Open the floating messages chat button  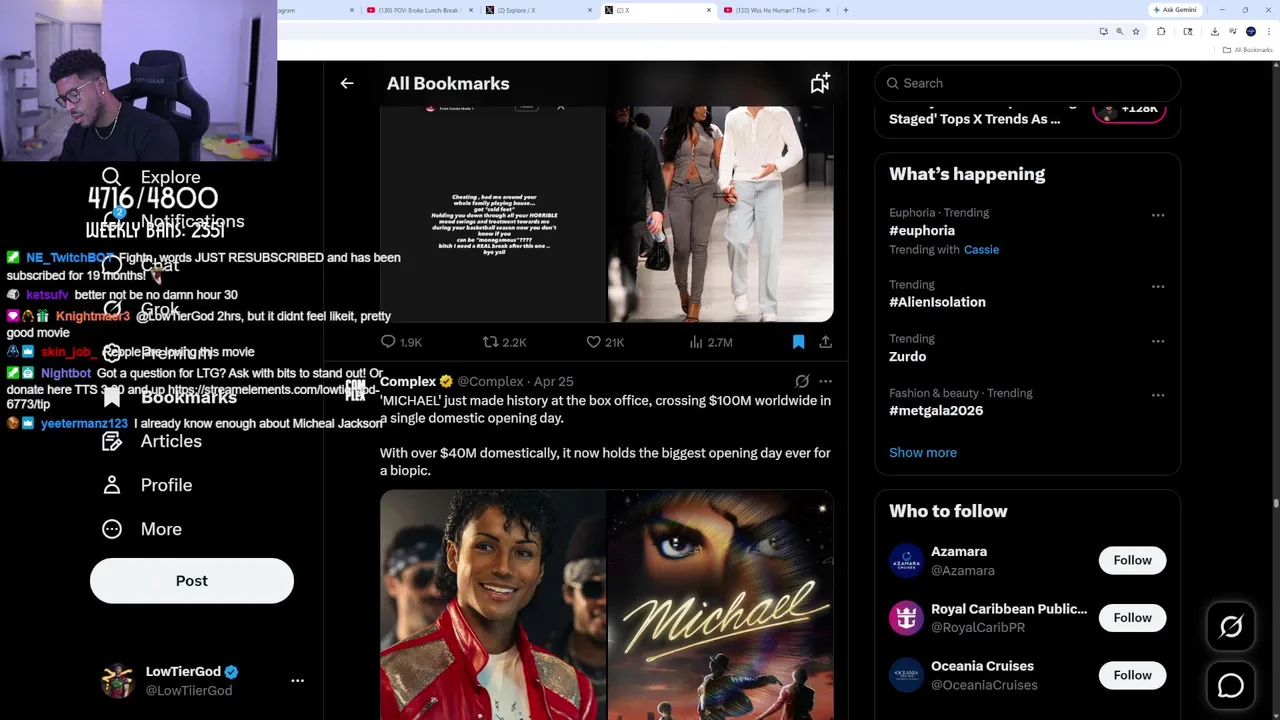coord(1231,686)
